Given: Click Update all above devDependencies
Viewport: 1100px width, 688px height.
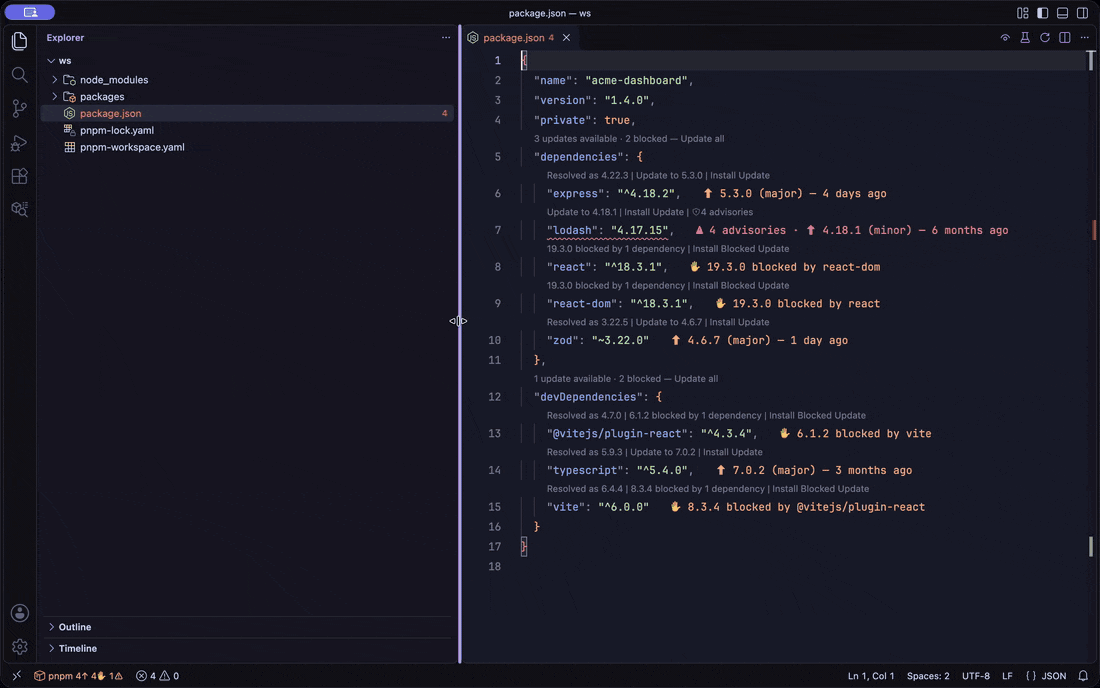Looking at the screenshot, I should click(x=695, y=379).
